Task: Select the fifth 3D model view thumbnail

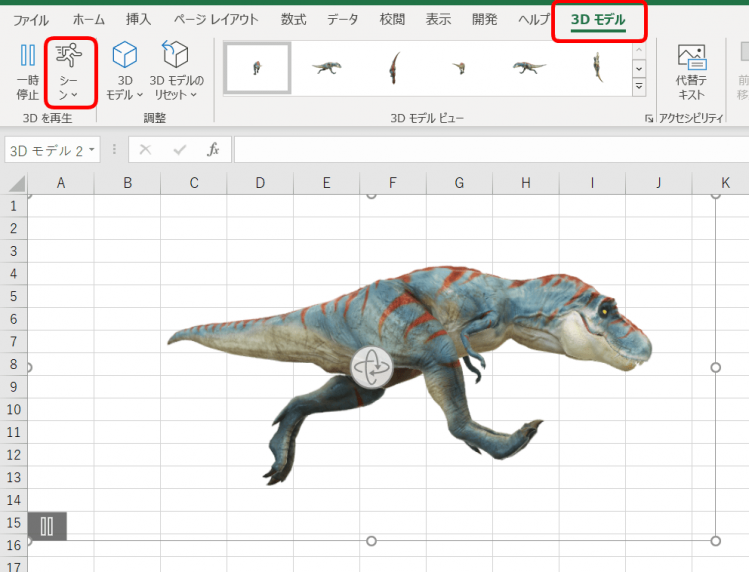Action: tap(528, 68)
